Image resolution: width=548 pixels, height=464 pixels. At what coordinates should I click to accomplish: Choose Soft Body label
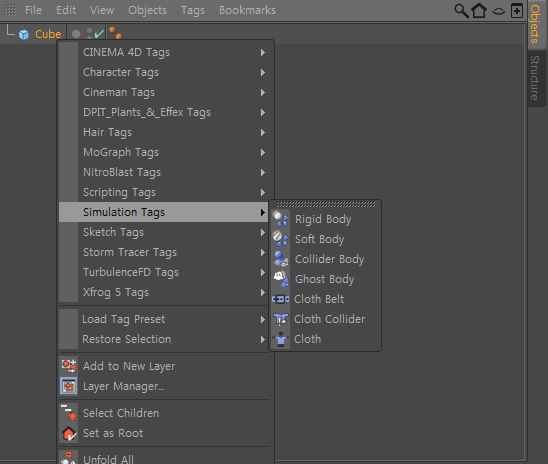click(x=319, y=239)
